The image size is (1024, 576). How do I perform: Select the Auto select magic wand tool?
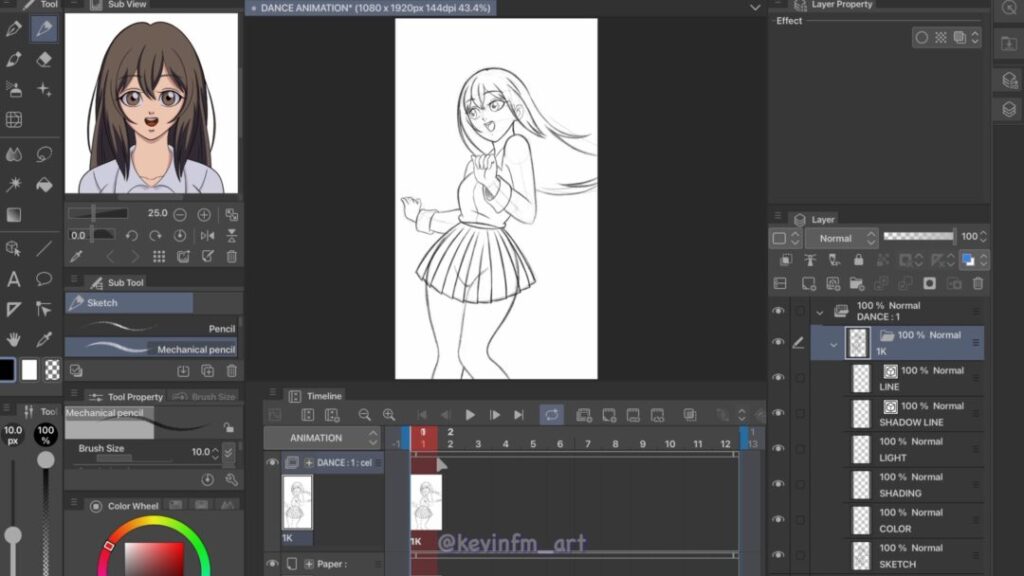tap(13, 185)
